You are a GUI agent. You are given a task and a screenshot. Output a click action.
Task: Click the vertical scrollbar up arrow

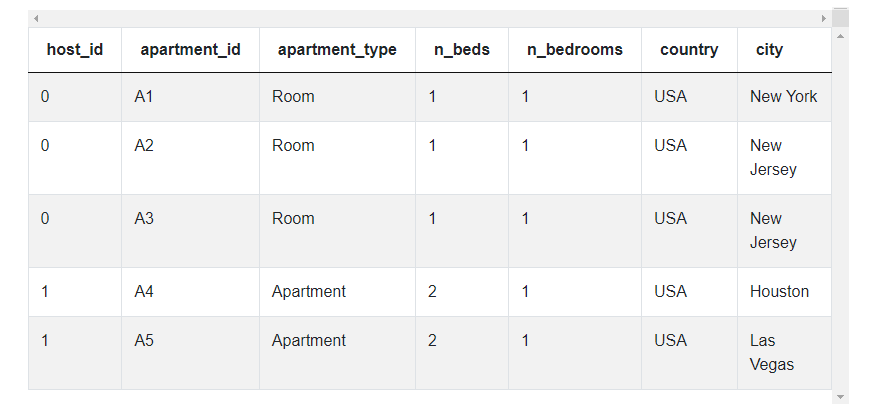click(840, 36)
